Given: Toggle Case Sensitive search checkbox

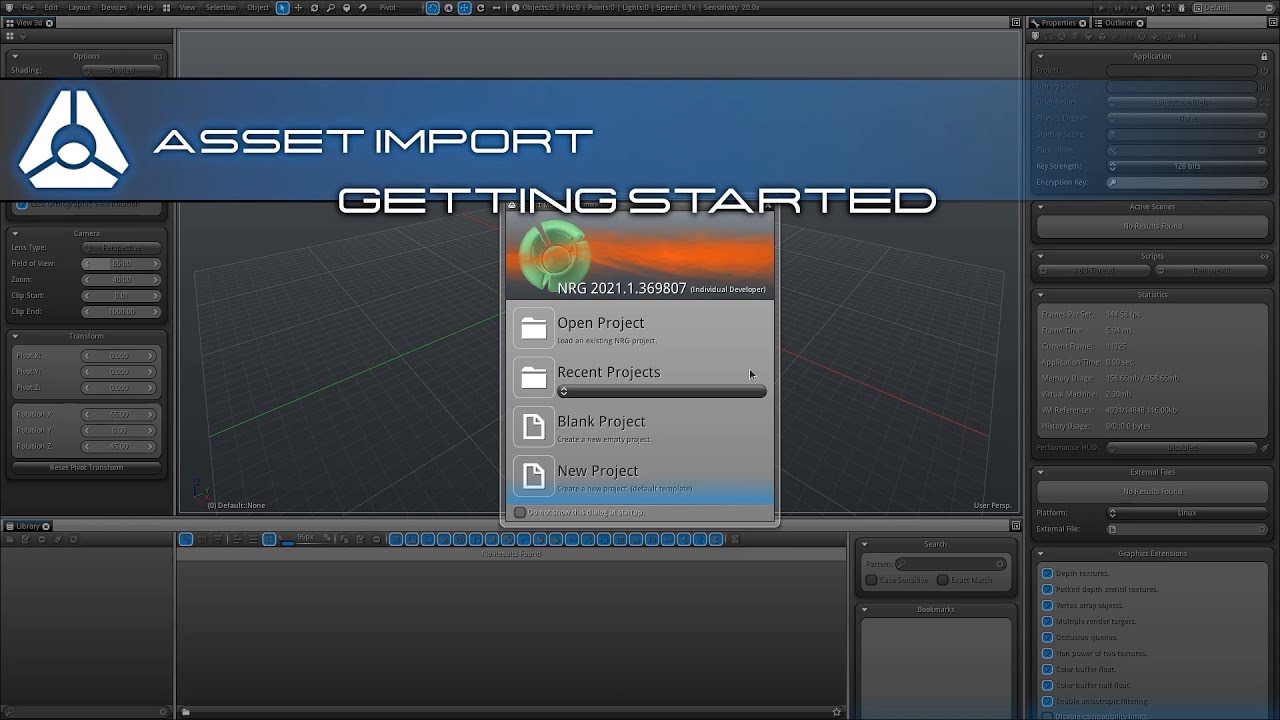Looking at the screenshot, I should (x=871, y=580).
